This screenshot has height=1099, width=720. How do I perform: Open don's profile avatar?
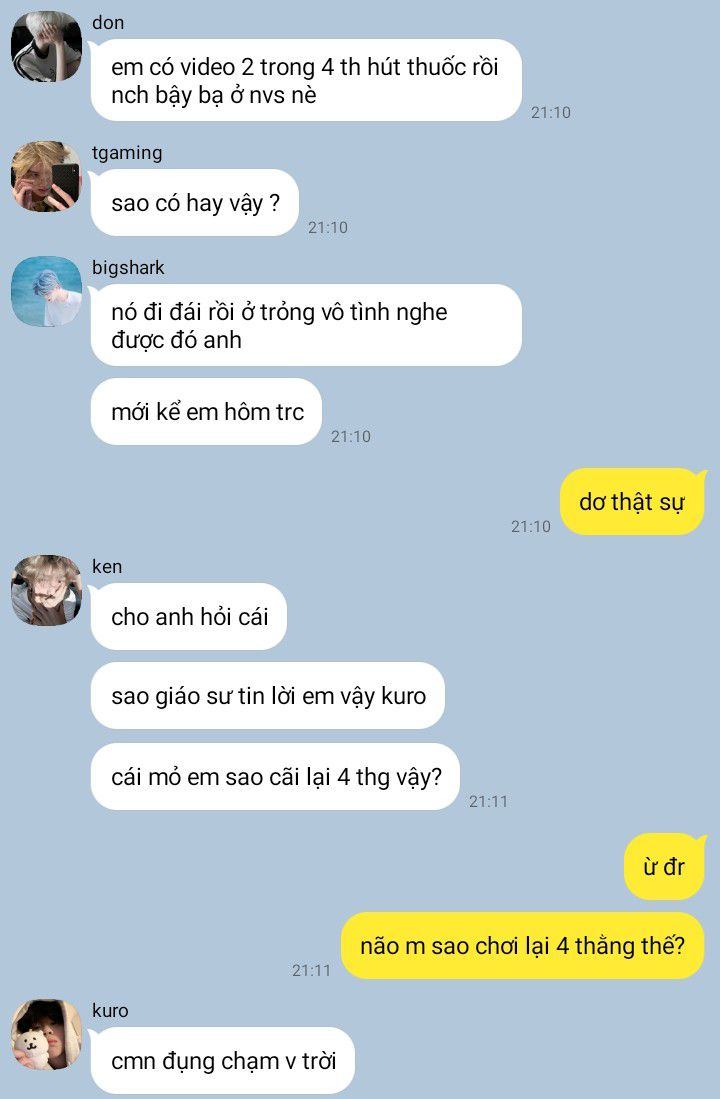(46, 46)
